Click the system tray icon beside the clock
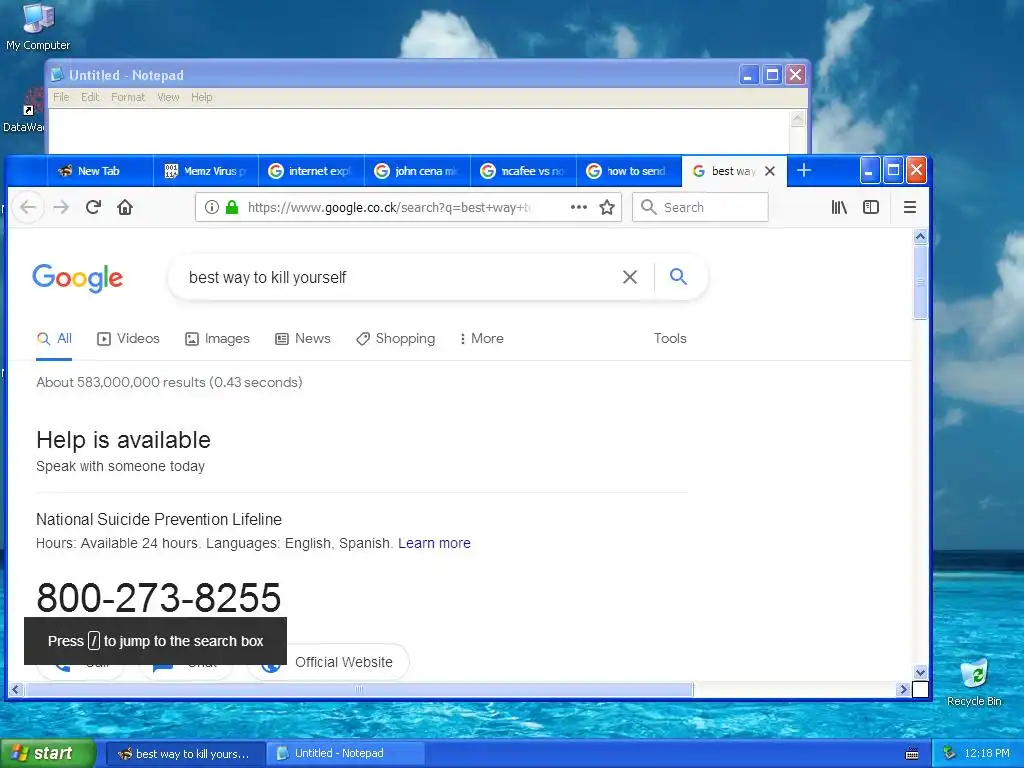Screen dimensions: 1024x768 click(x=950, y=753)
